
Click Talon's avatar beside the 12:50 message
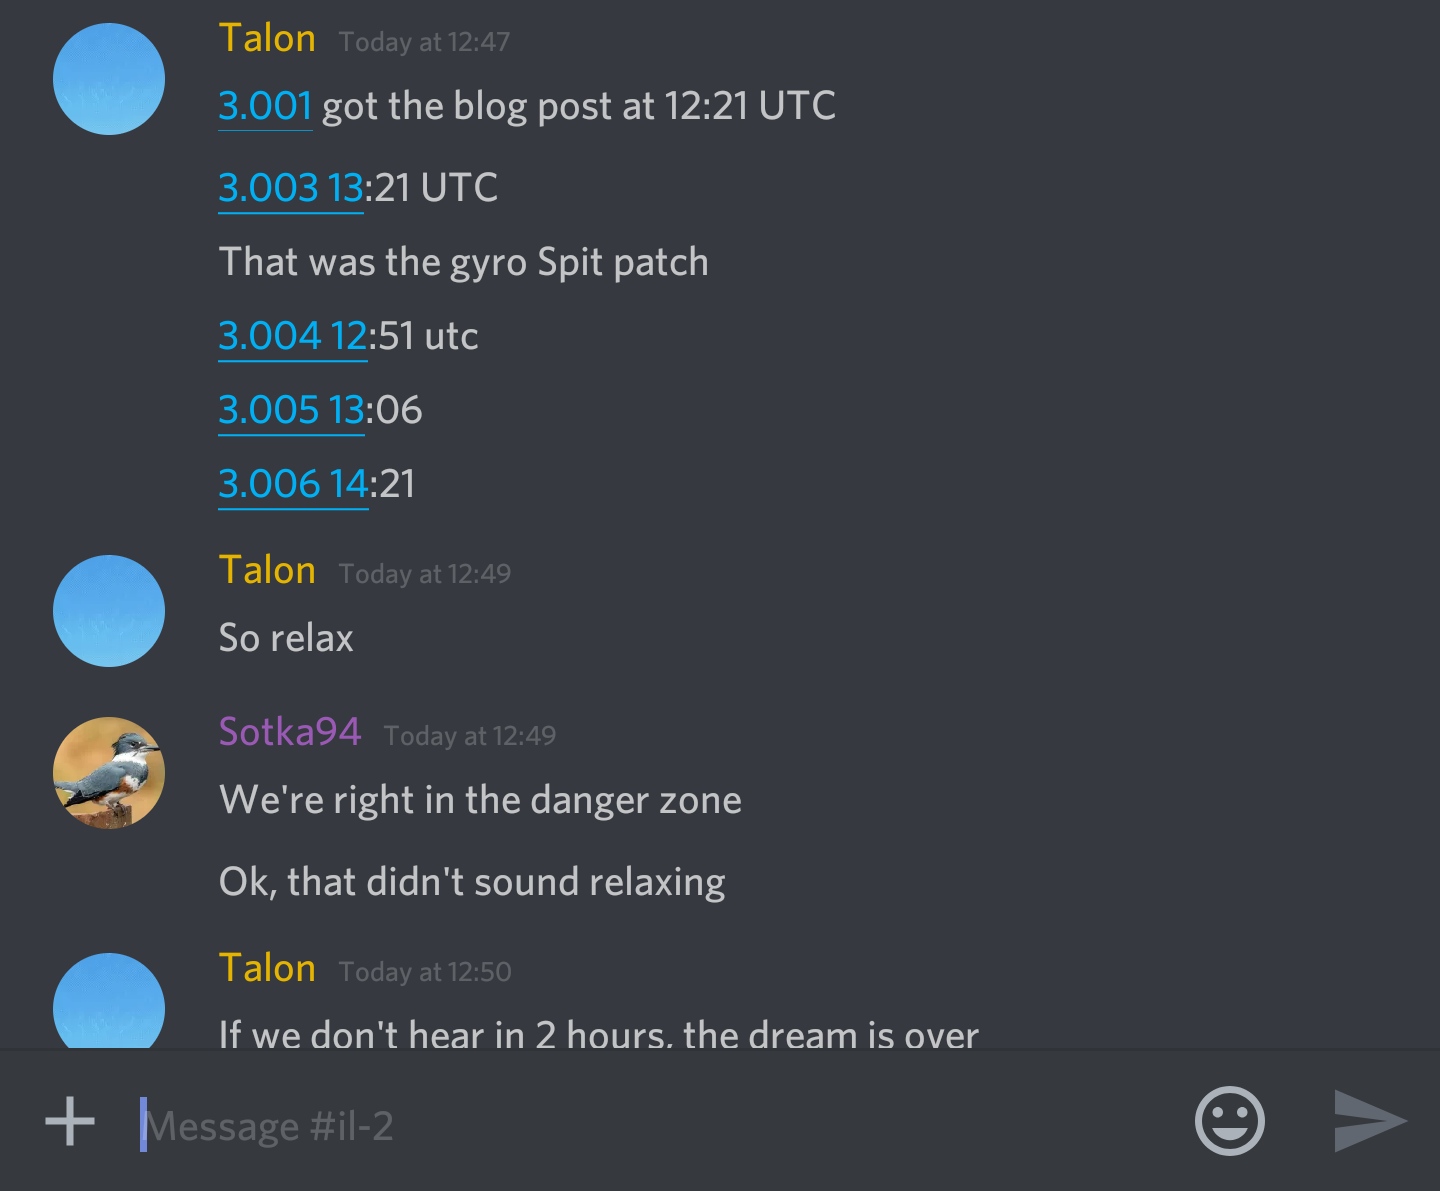click(109, 1000)
